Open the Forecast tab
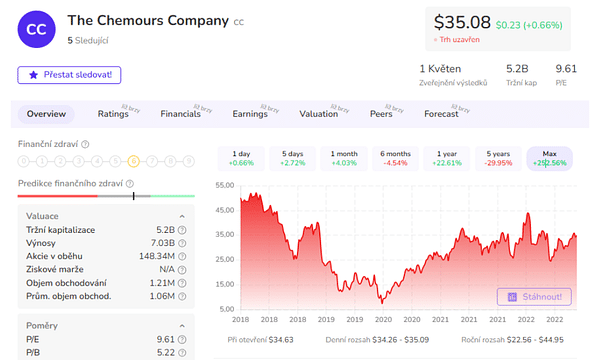Image resolution: width=600 pixels, height=360 pixels. [441, 114]
